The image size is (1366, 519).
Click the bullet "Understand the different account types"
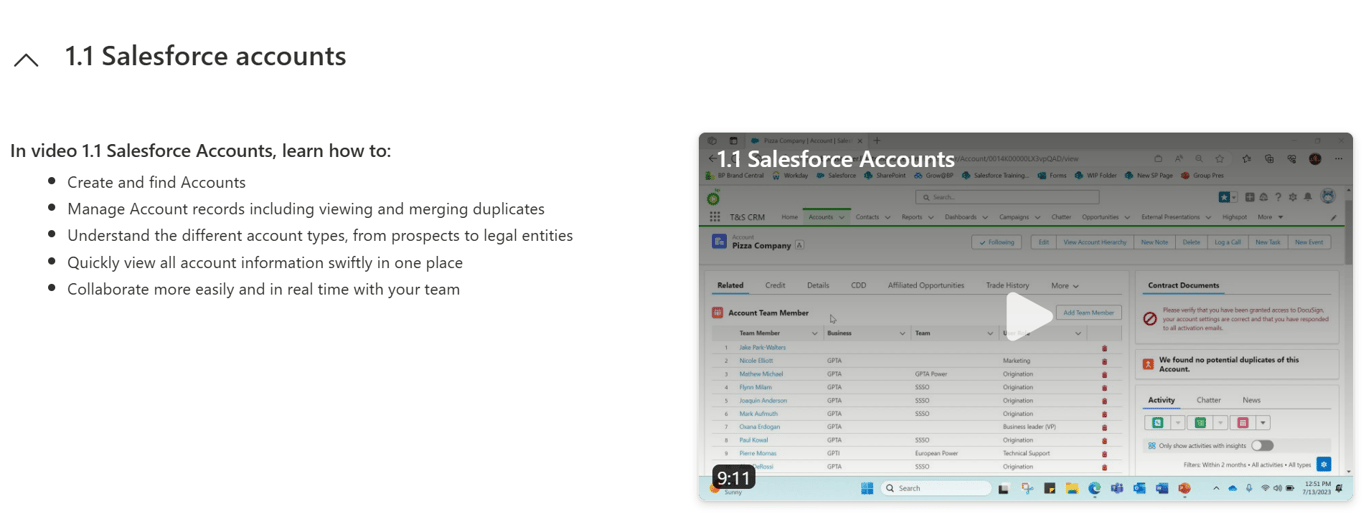point(320,236)
